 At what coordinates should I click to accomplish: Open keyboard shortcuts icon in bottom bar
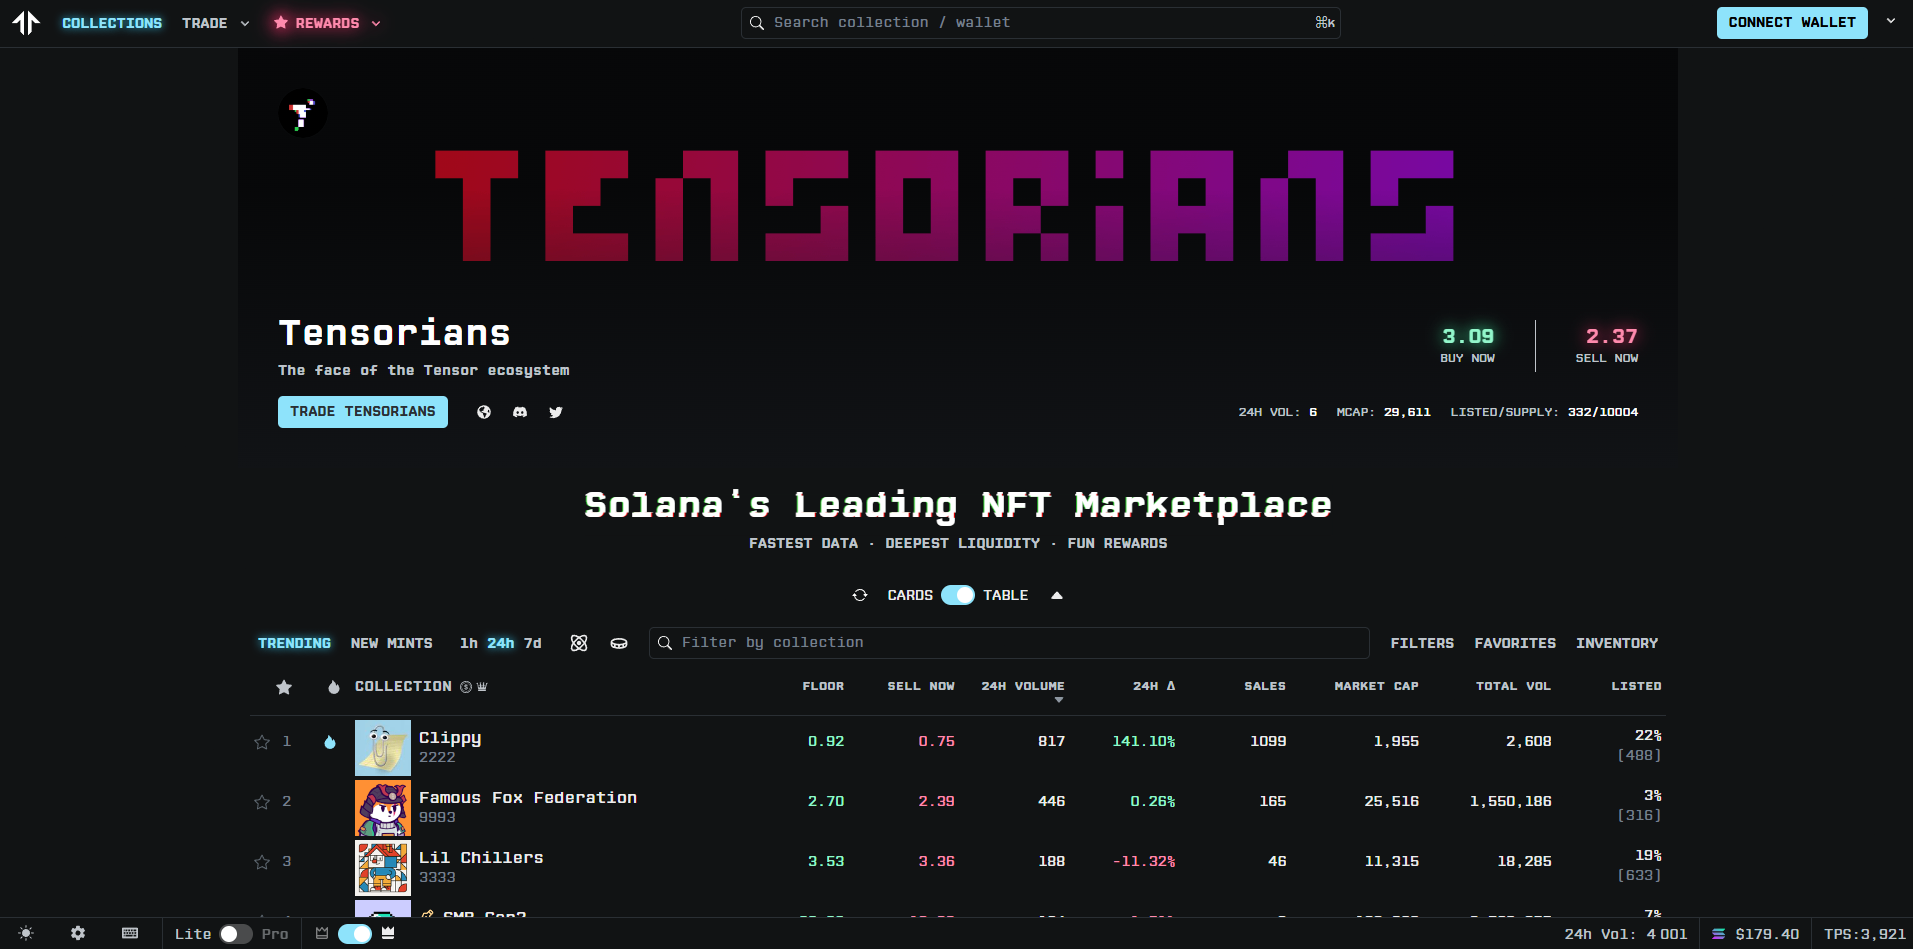[x=130, y=933]
